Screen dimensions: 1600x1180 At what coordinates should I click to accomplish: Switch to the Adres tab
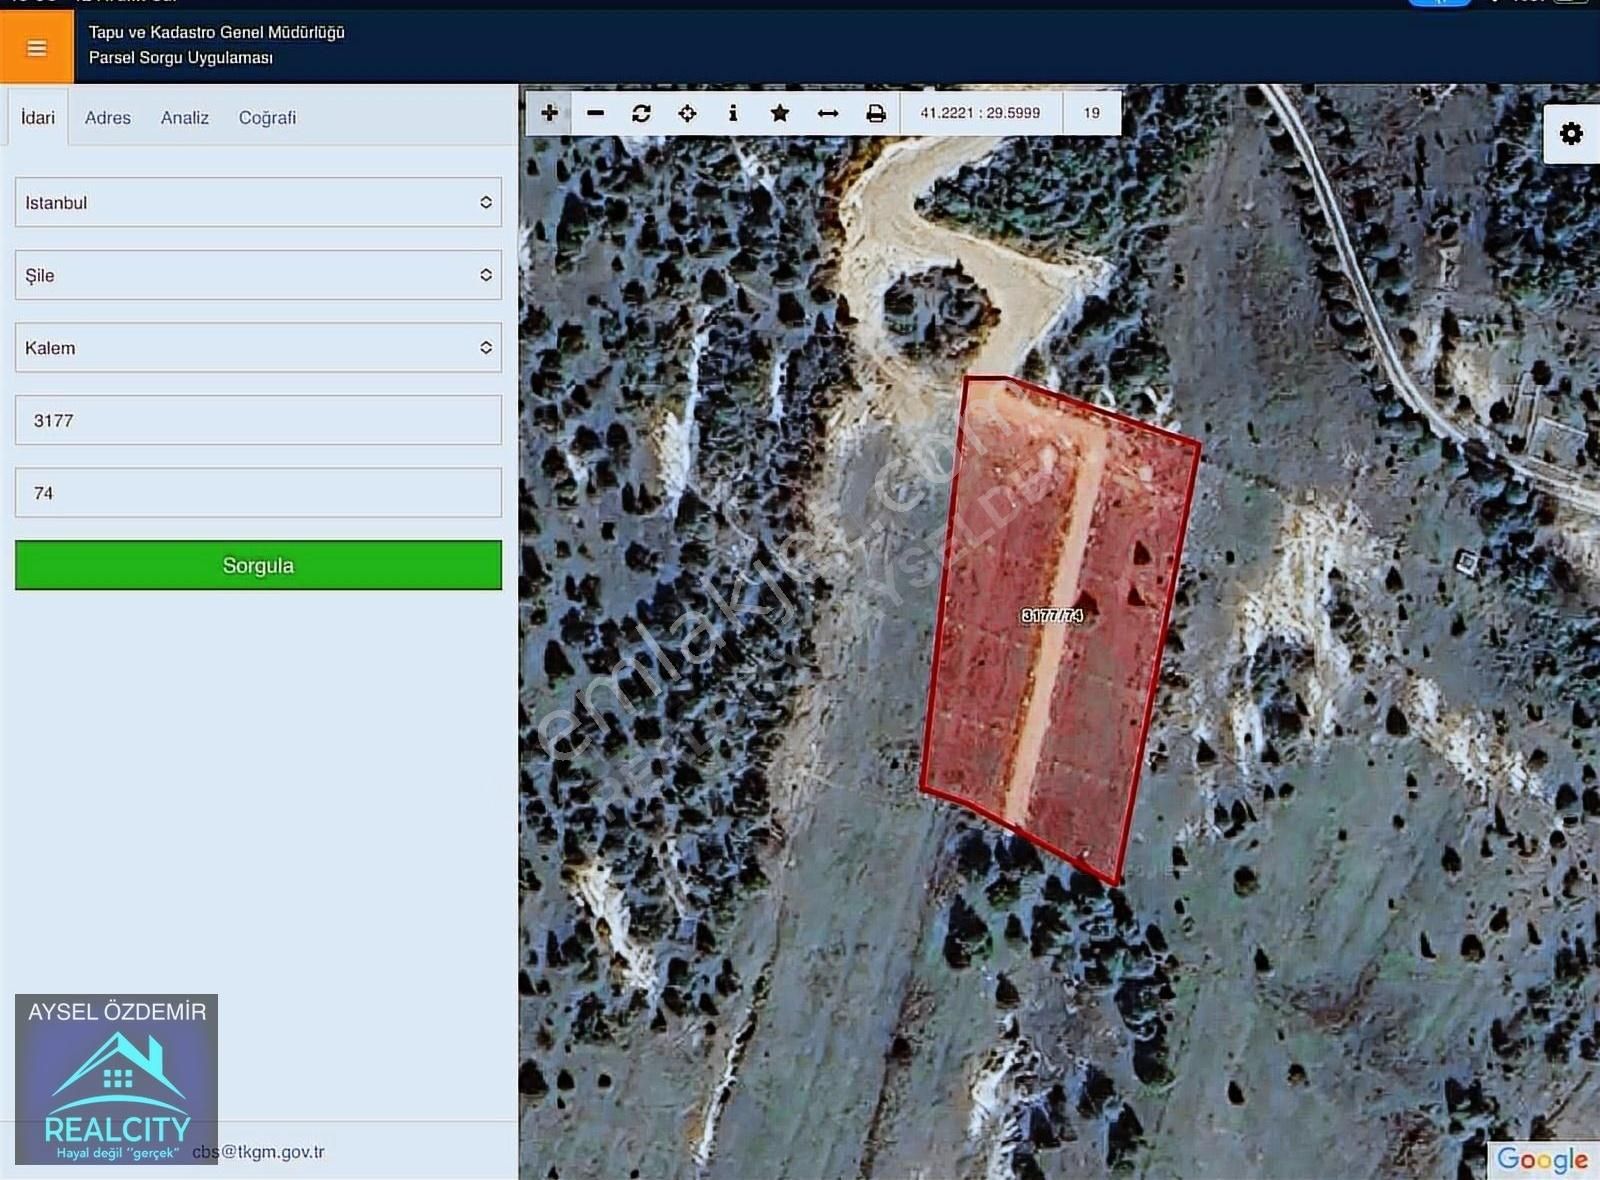point(108,117)
